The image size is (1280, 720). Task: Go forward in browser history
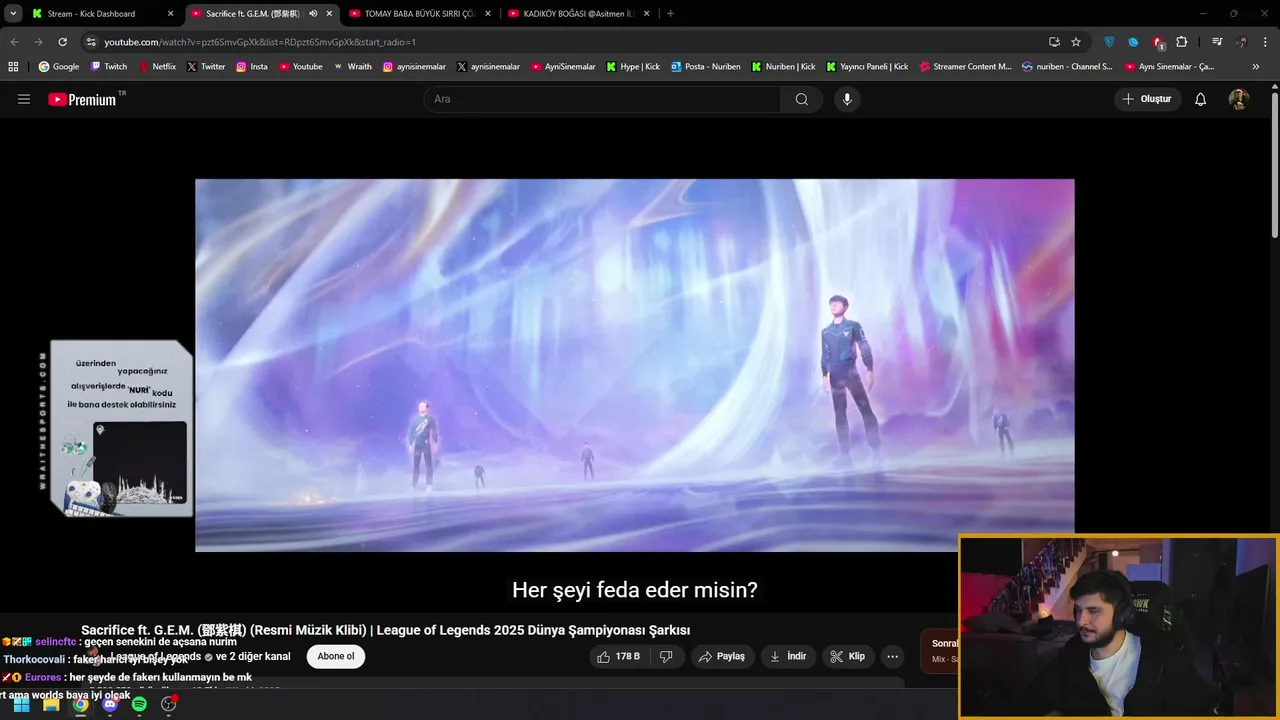tap(38, 42)
